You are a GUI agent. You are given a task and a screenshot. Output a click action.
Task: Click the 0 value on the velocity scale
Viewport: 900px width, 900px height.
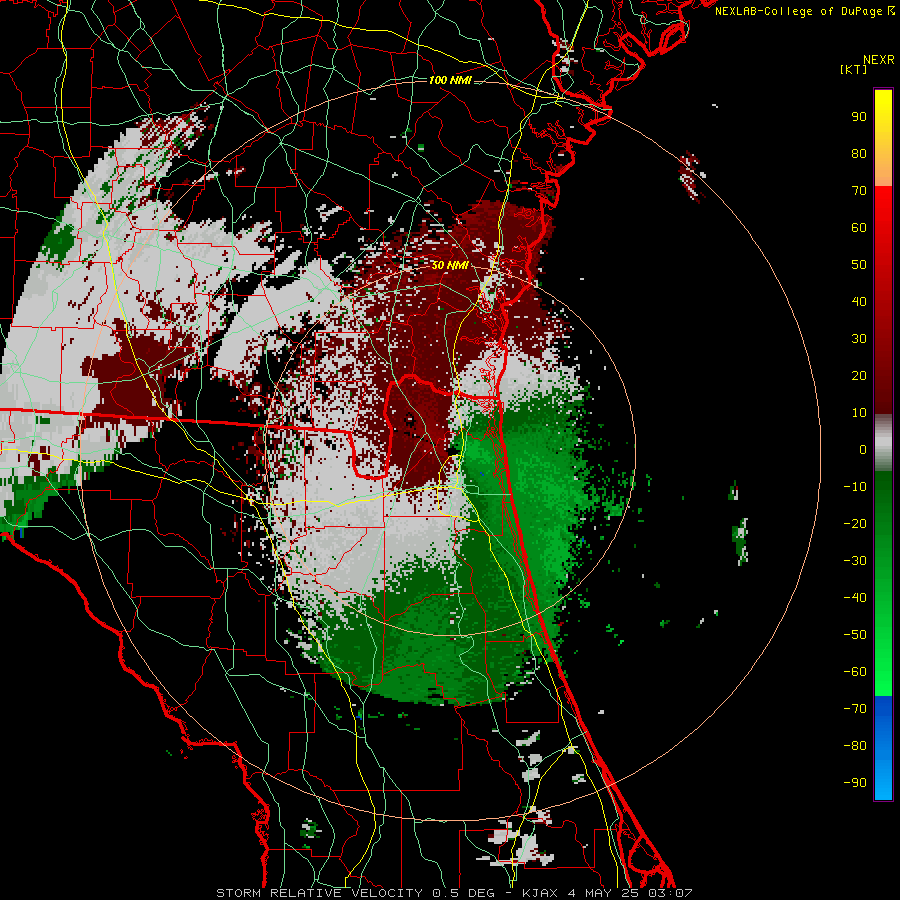[x=863, y=450]
